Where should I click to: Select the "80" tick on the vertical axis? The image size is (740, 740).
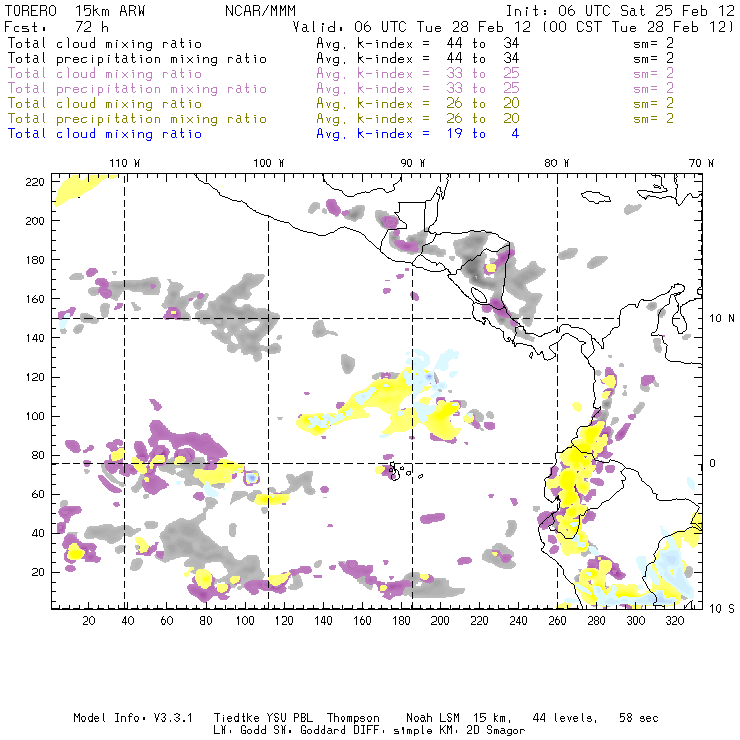click(x=38, y=455)
